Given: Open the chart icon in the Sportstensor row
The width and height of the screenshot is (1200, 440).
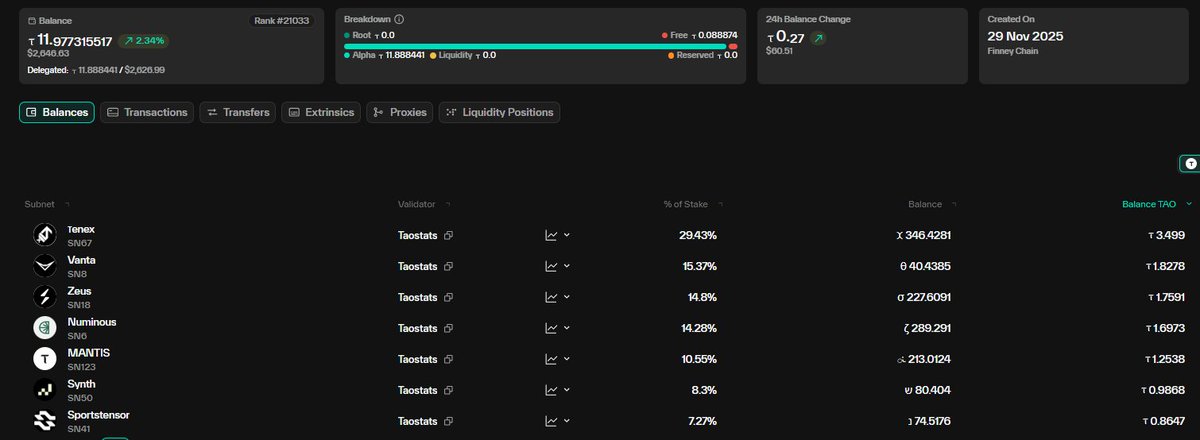Looking at the screenshot, I should coord(551,421).
